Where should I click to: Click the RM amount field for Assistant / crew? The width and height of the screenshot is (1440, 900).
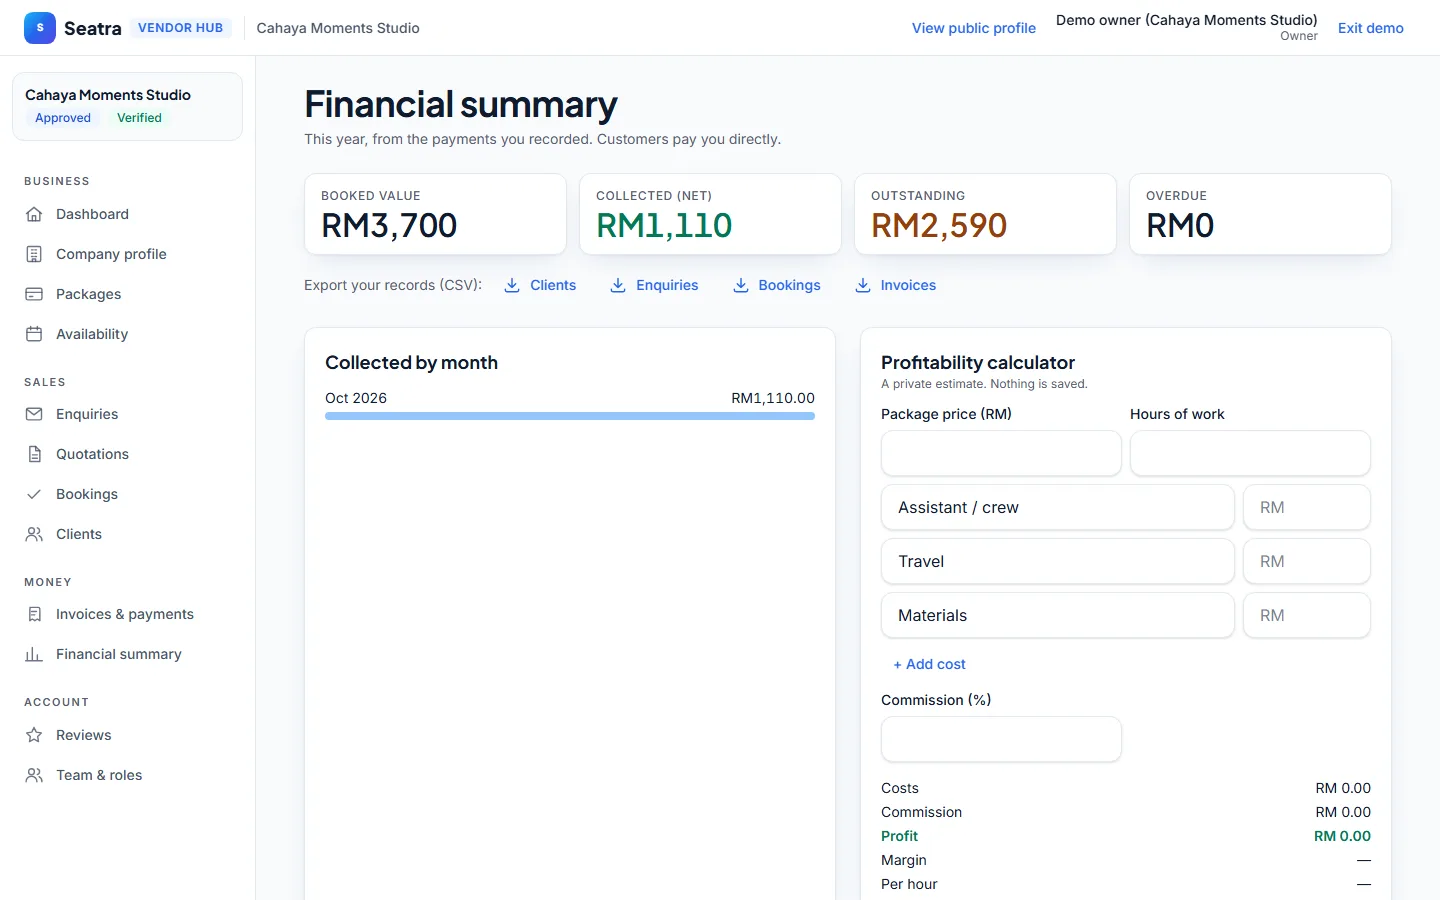1307,507
